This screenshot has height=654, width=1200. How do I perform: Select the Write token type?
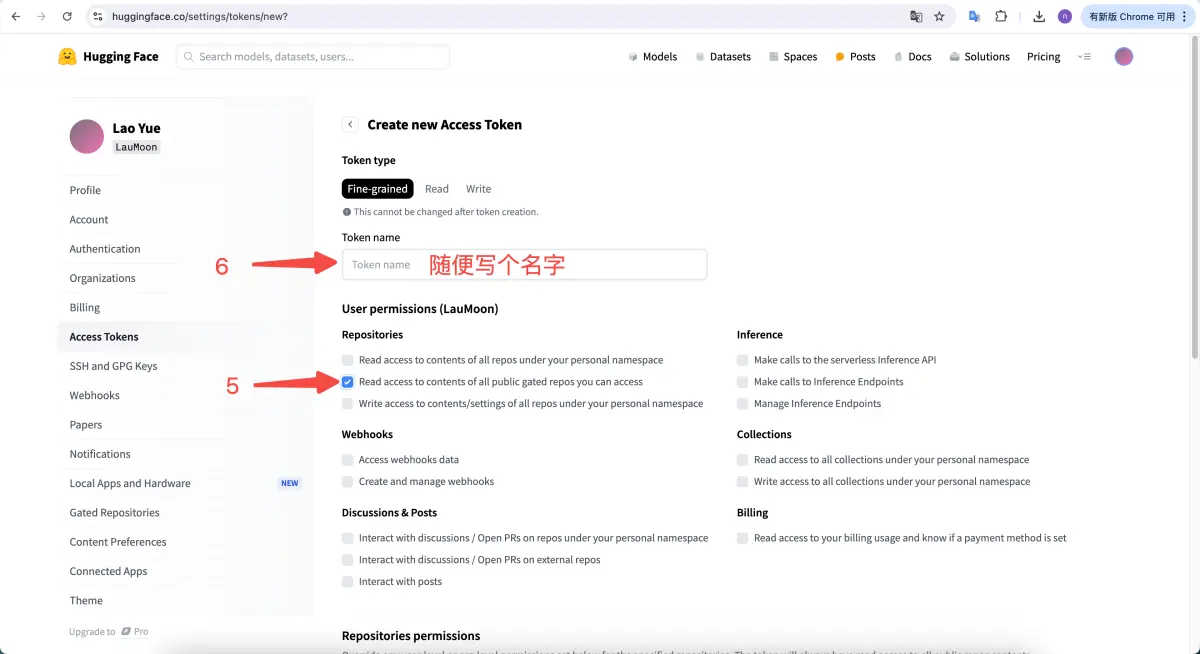click(478, 189)
